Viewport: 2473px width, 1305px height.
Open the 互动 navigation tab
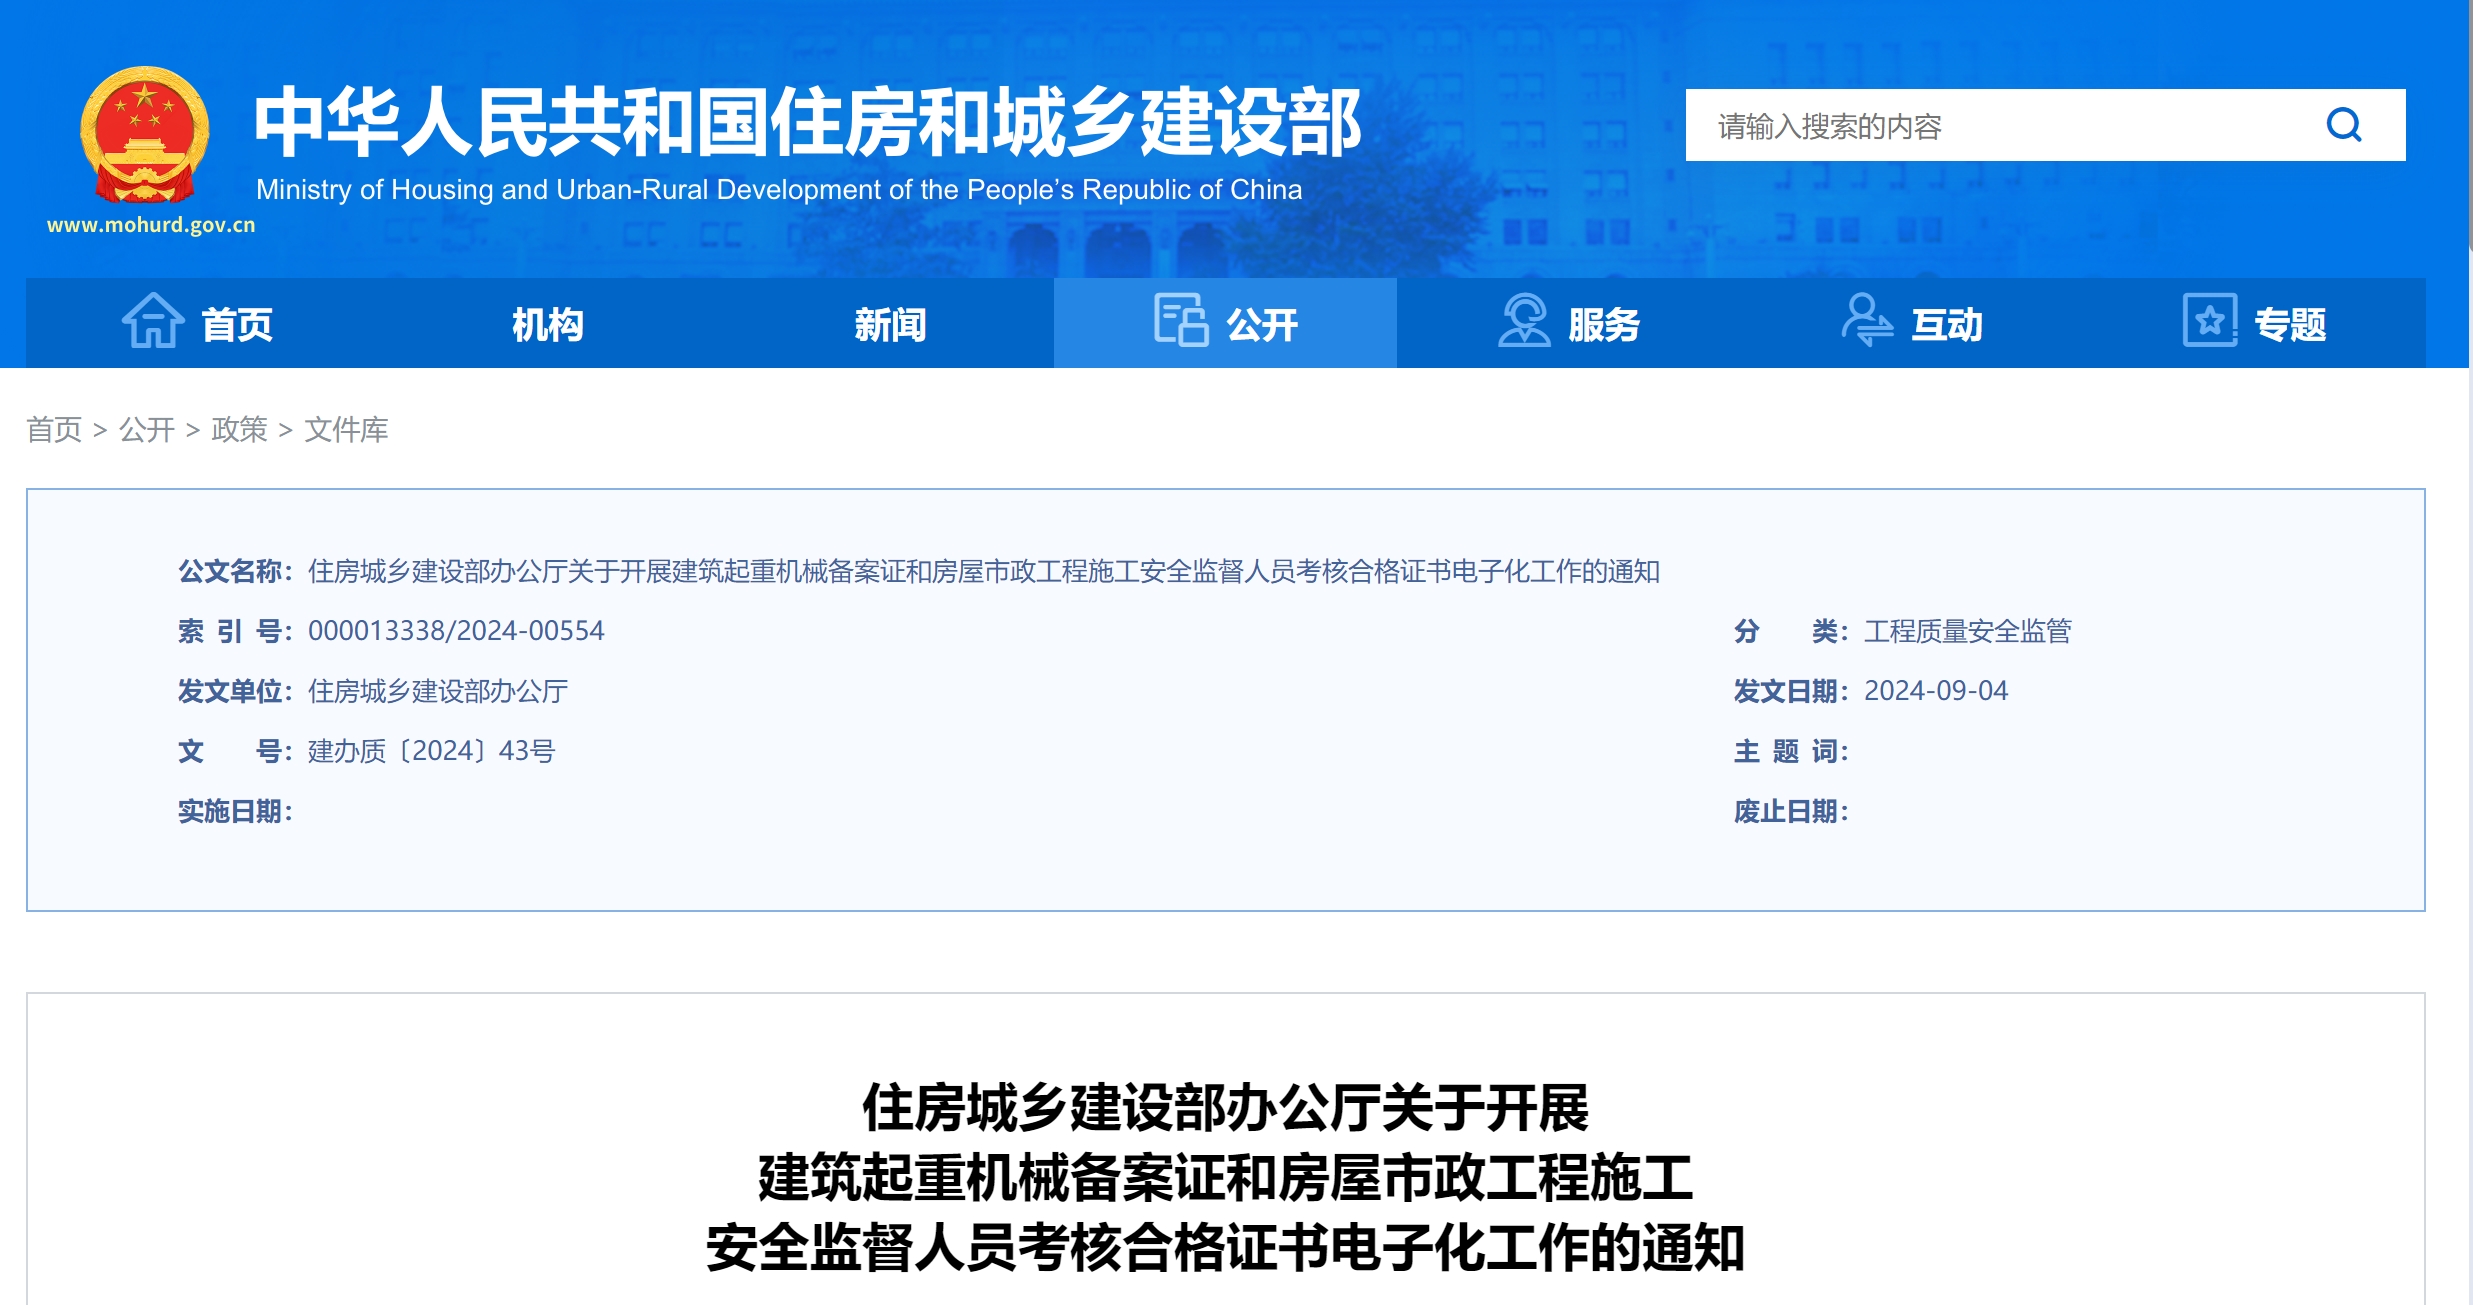(1911, 323)
